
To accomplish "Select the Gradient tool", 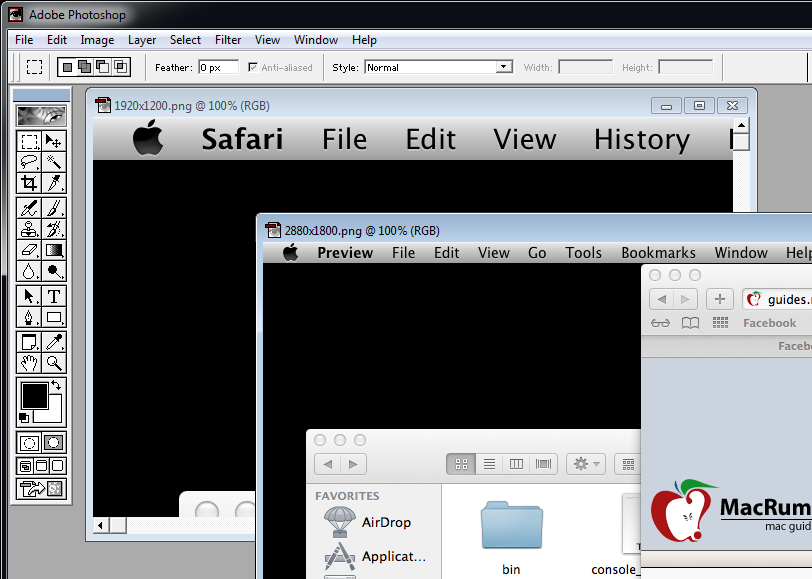I will point(54,250).
